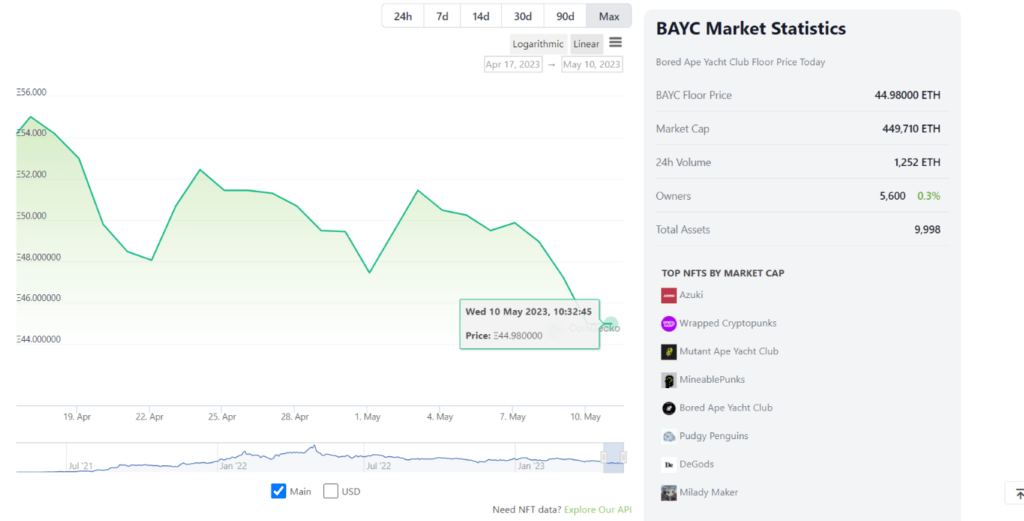
Task: Click the Bored Ape Yacht Club logo
Action: [669, 408]
